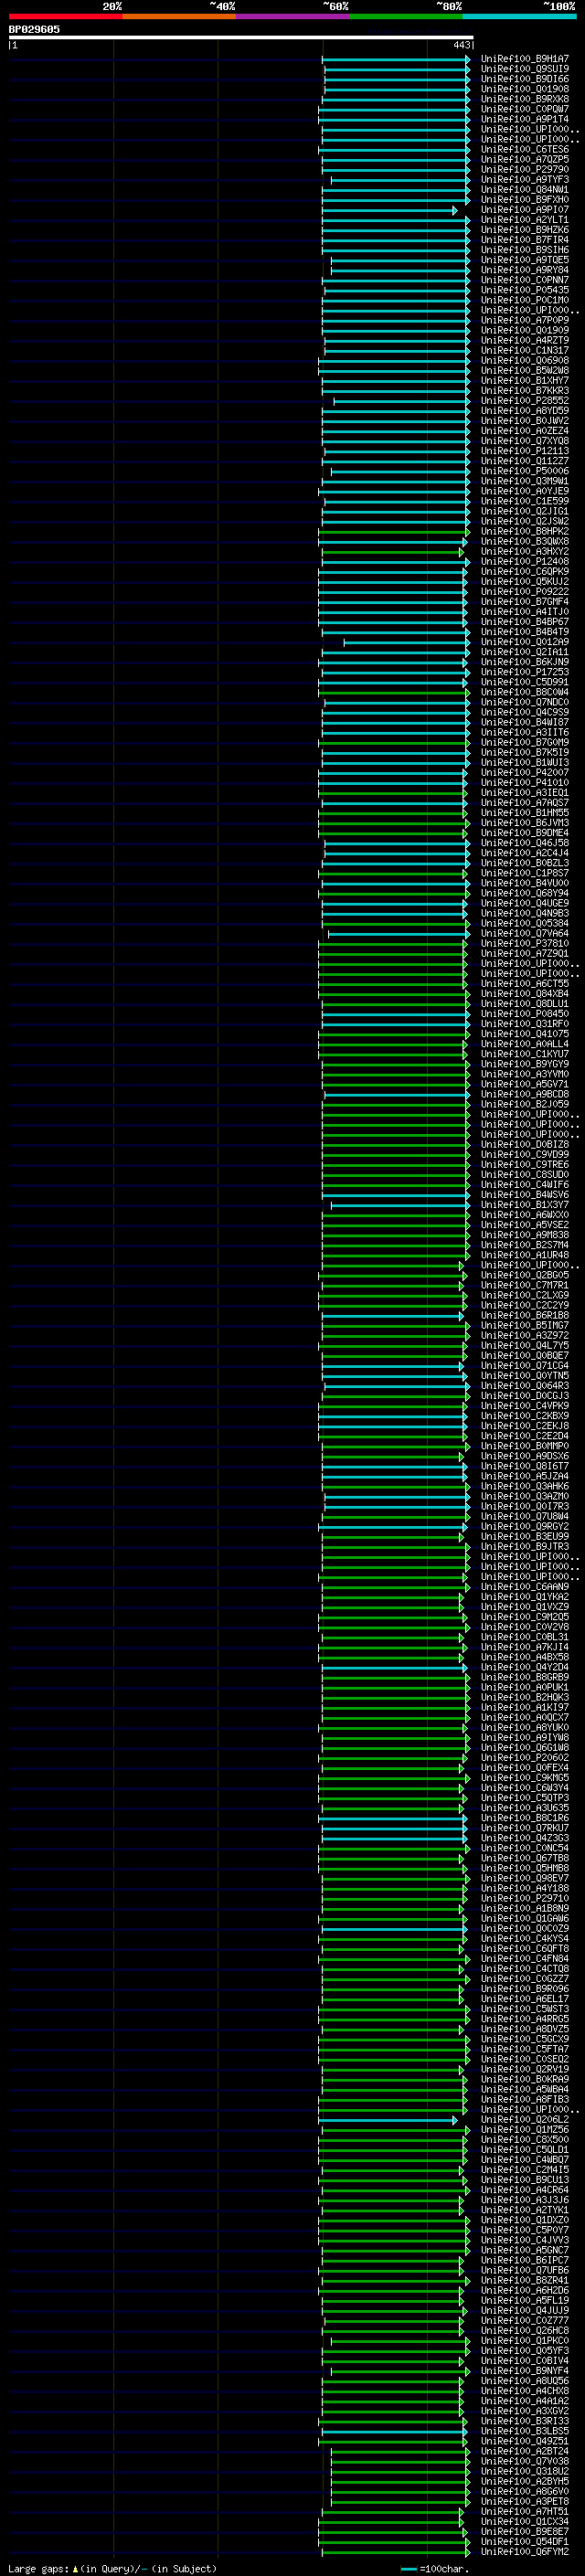Screen dimensions: 585x2576
Task: Click the cyan ~100% identity legend bar
Action: [x=519, y=16]
